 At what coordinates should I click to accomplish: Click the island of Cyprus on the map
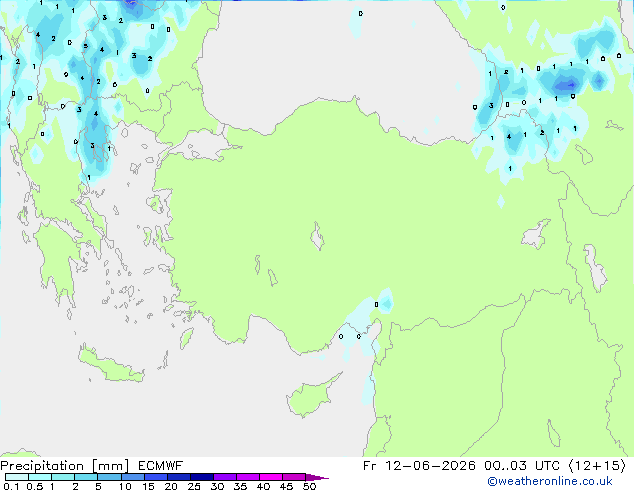pos(309,397)
